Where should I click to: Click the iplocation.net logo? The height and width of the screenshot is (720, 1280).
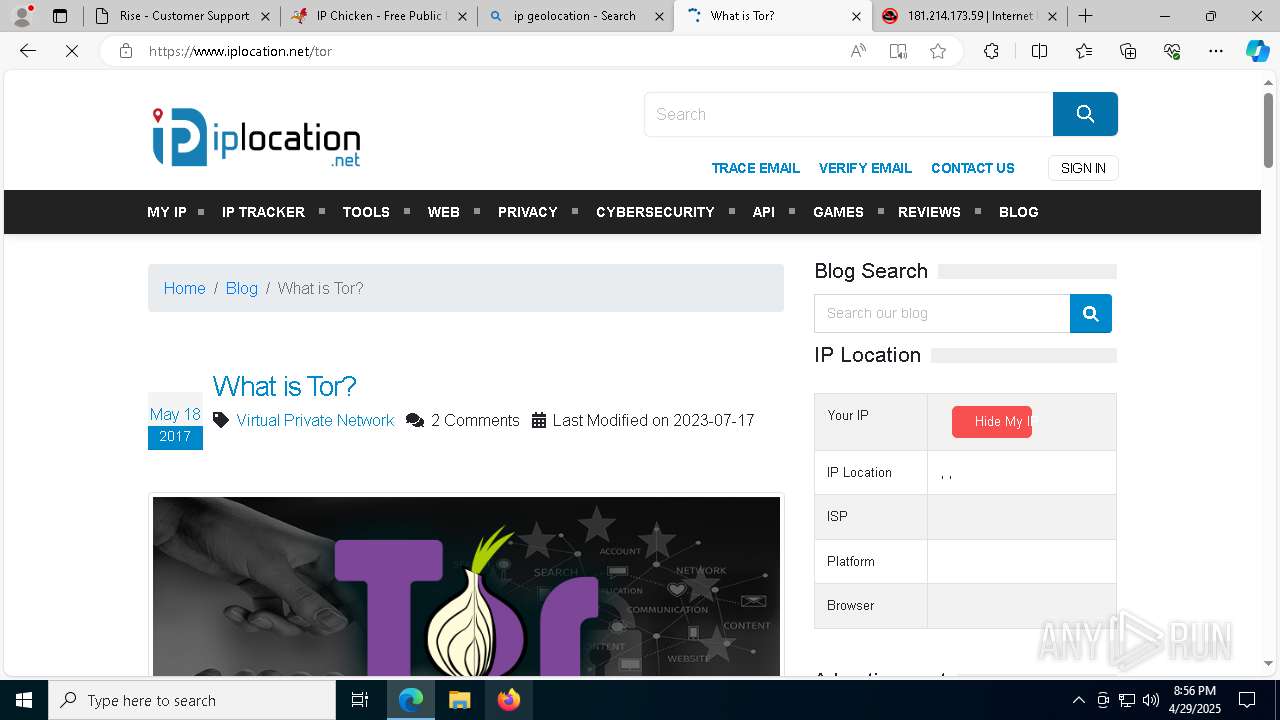click(256, 137)
